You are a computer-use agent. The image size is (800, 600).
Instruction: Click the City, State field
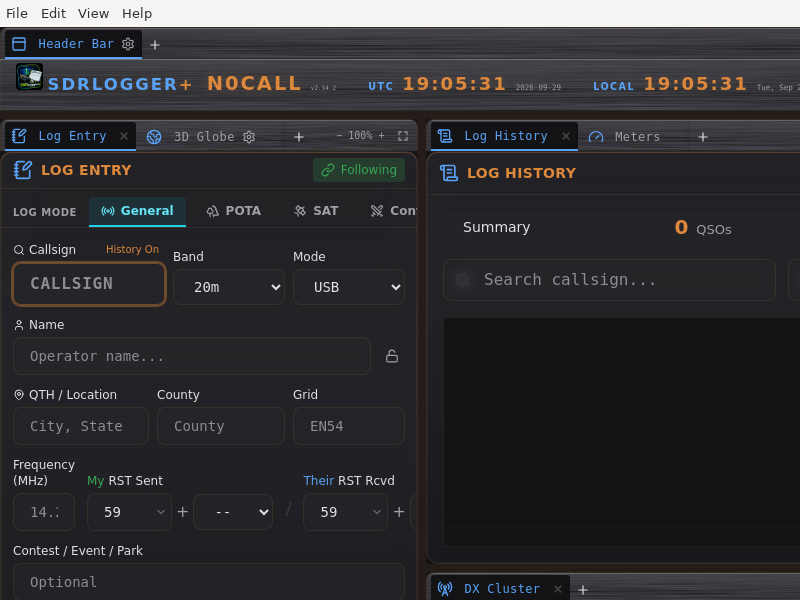click(81, 426)
